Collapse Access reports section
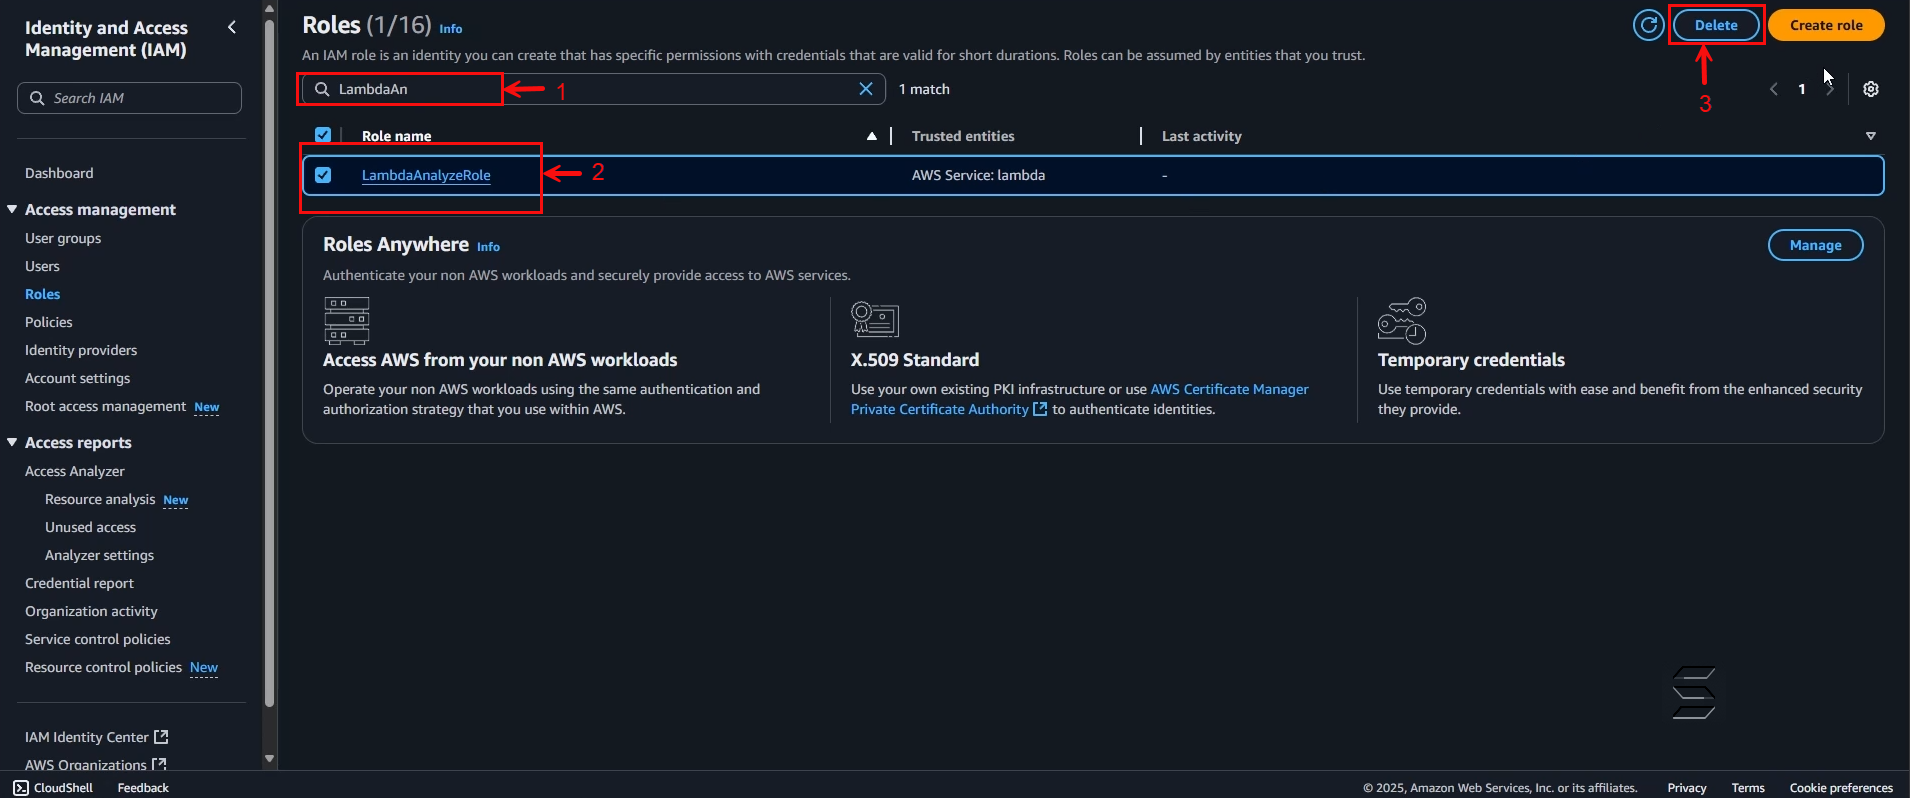The image size is (1910, 798). [x=12, y=442]
